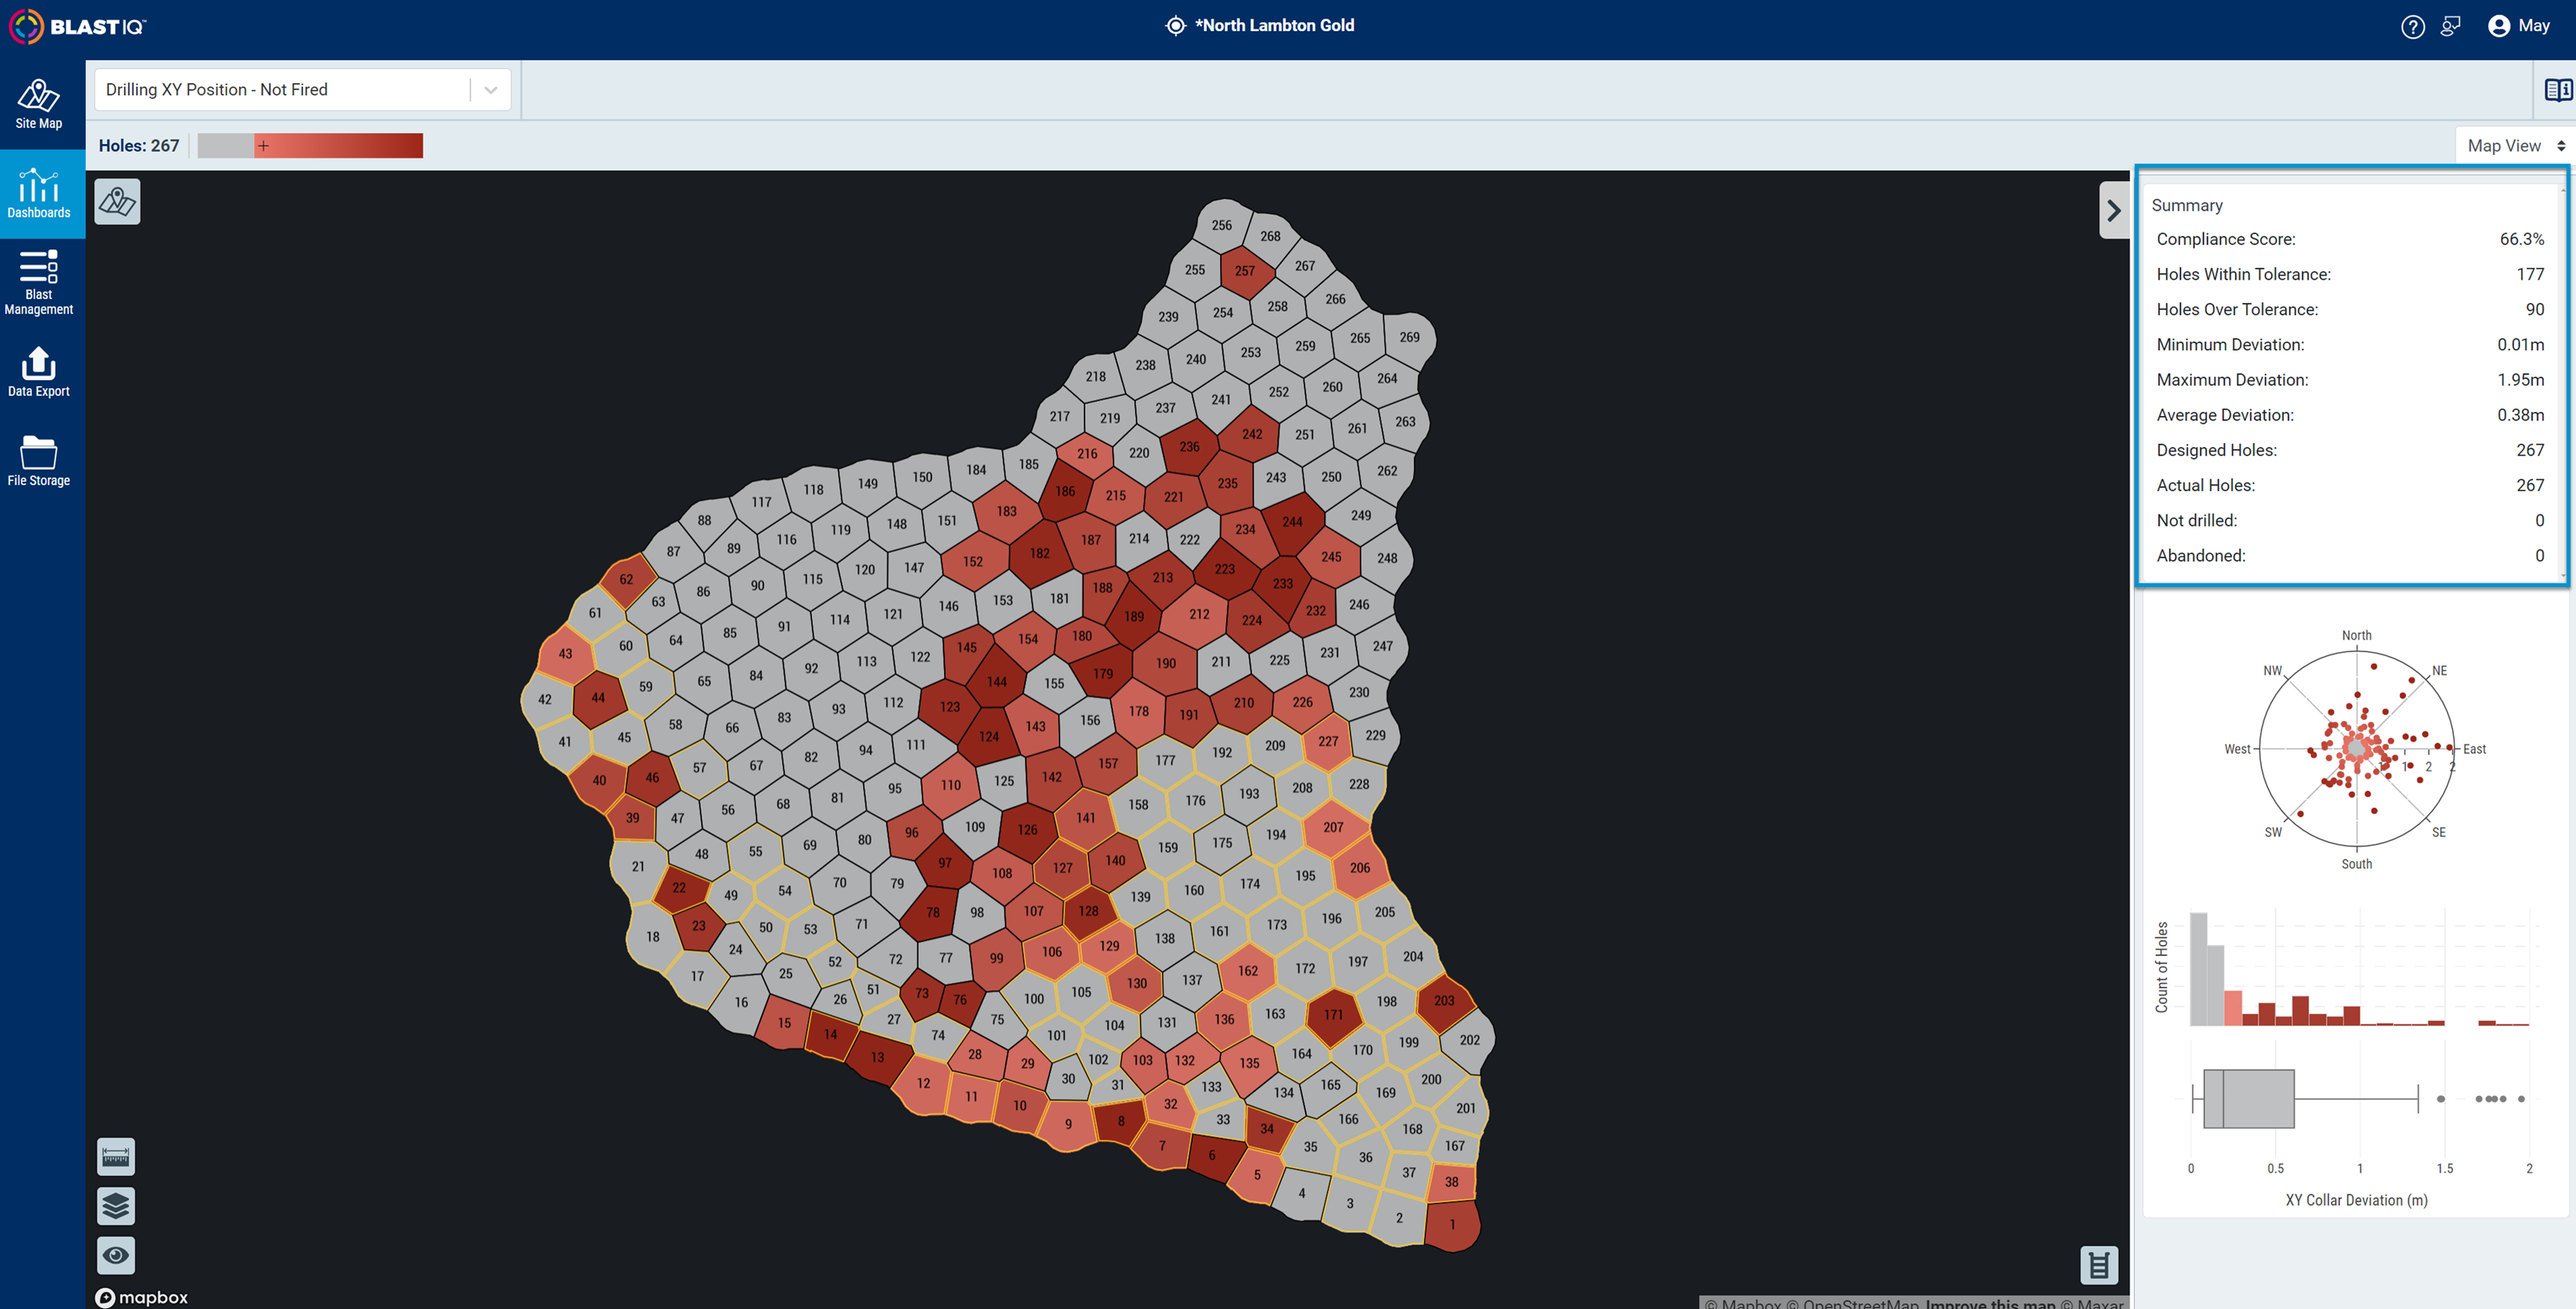The height and width of the screenshot is (1309, 2576).
Task: Open the help question mark icon
Action: click(x=2412, y=27)
